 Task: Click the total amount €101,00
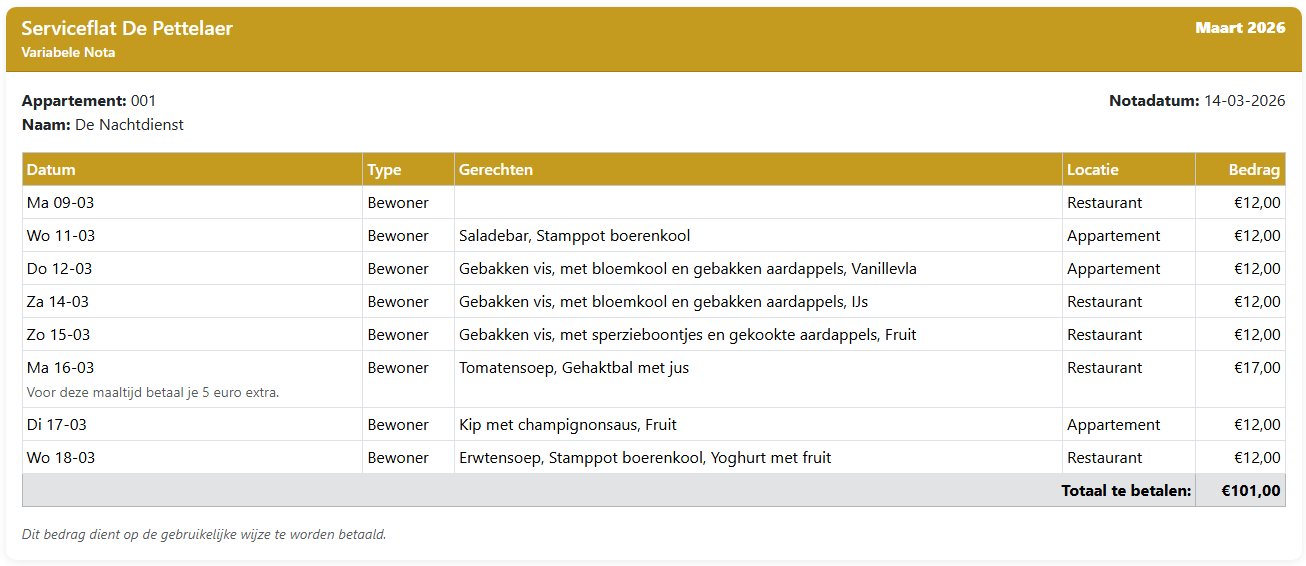click(1251, 491)
